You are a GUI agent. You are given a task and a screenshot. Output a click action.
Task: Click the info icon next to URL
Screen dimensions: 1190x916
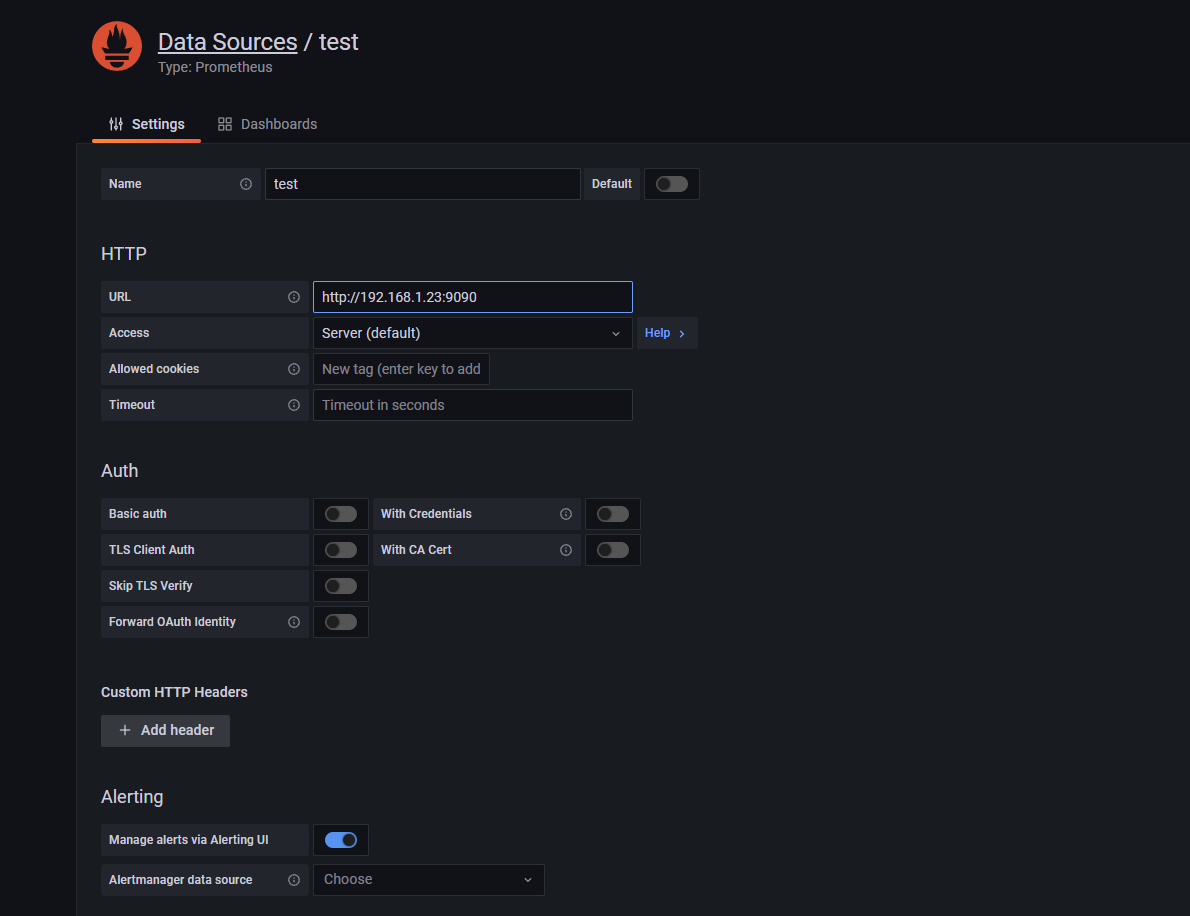pos(294,297)
